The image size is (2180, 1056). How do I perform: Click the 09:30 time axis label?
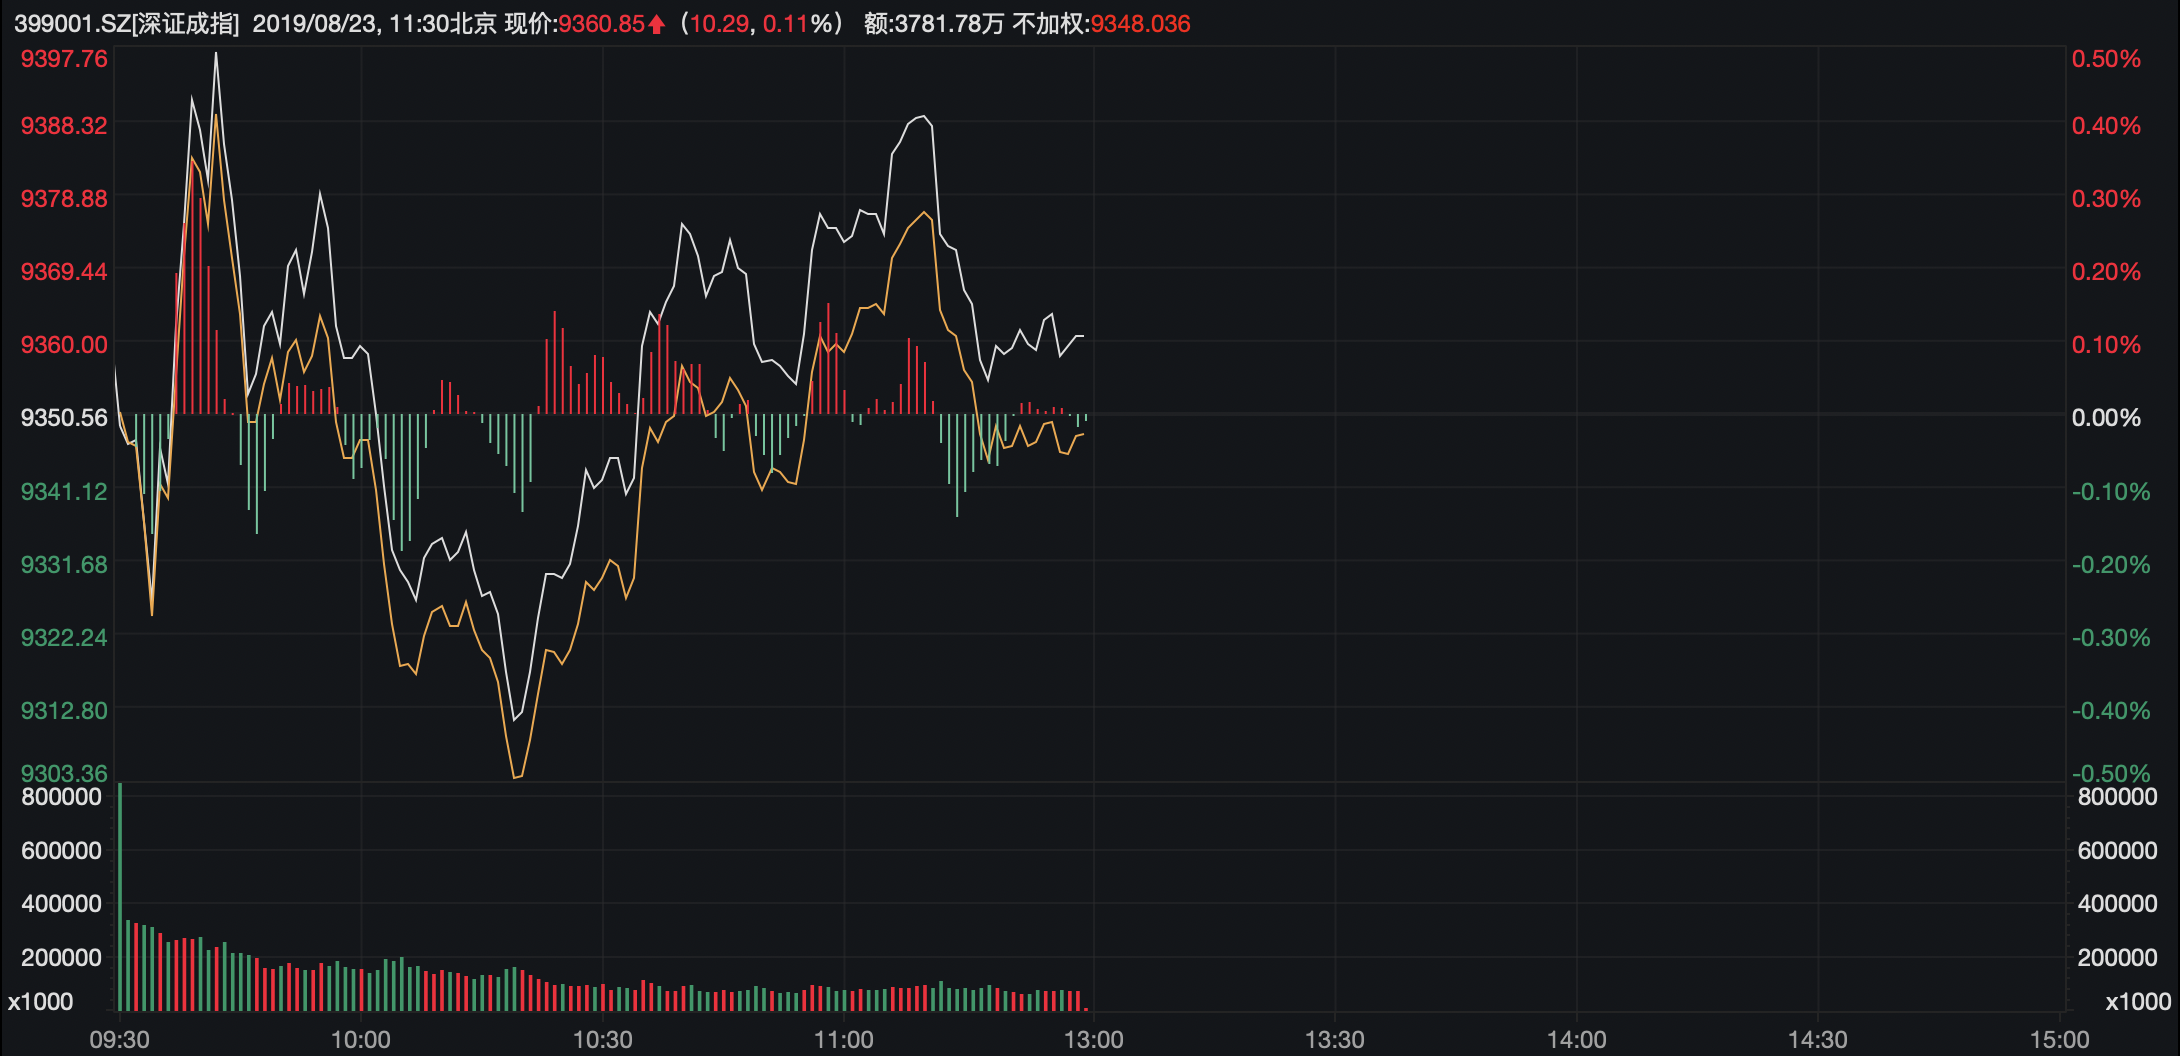(120, 1040)
